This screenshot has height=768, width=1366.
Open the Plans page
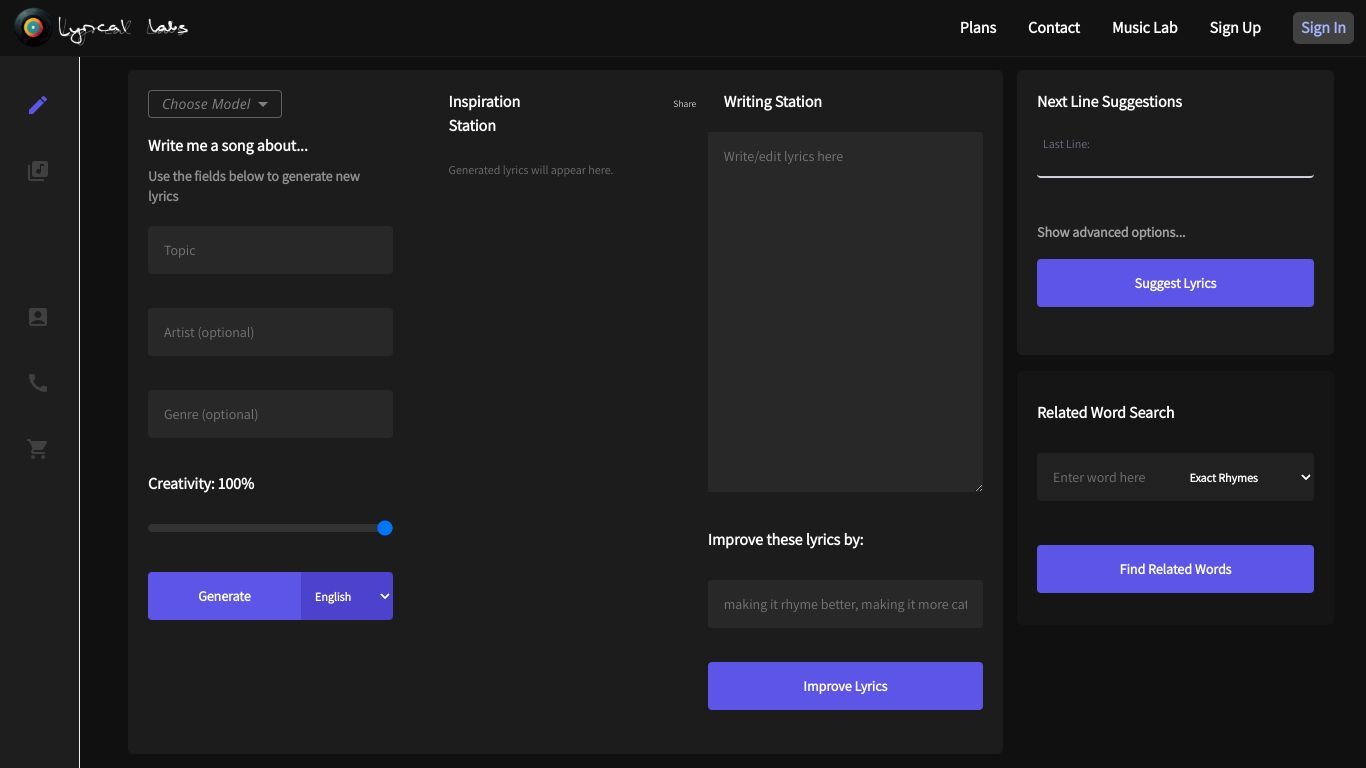(x=978, y=27)
